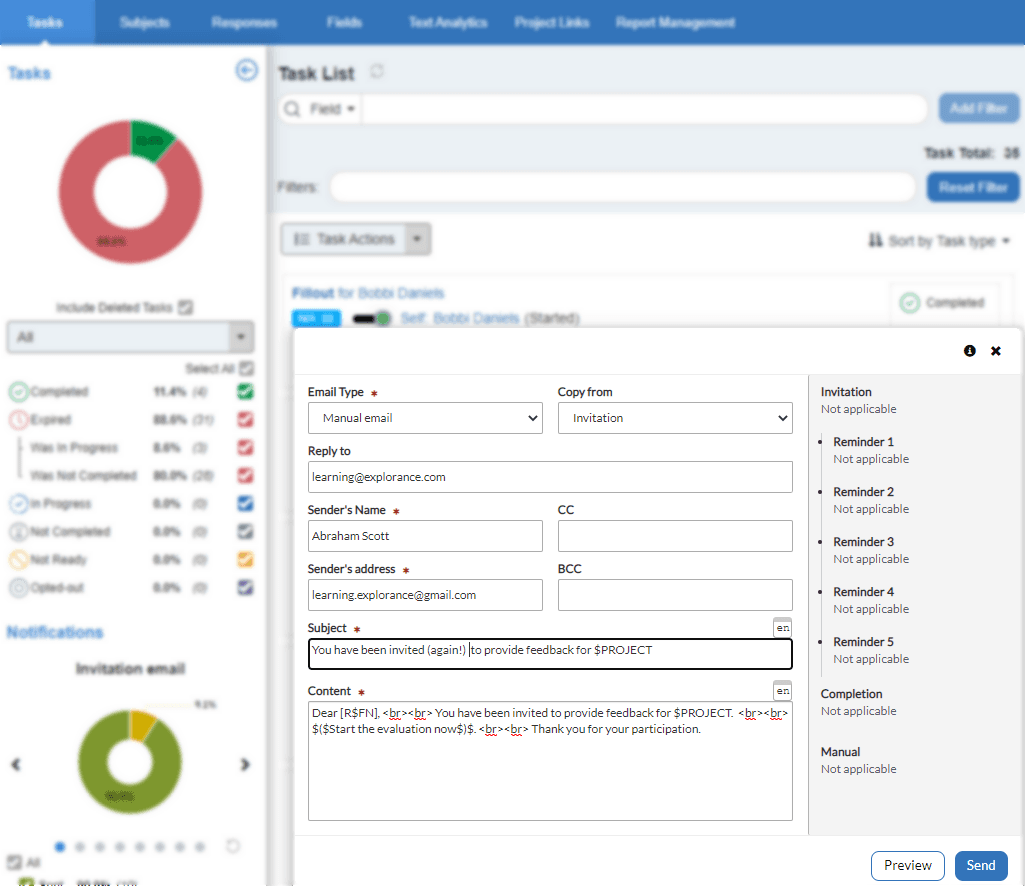
Task: Toggle the Completed row checkbox
Action: click(x=245, y=392)
